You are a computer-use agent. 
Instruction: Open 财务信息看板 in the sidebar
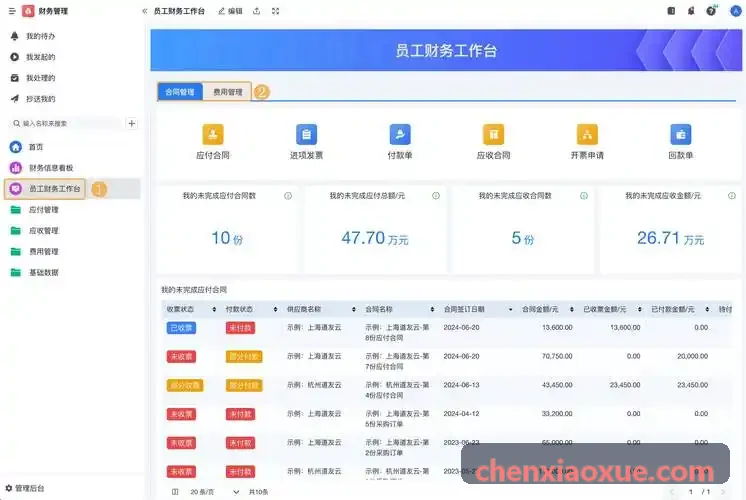pos(51,168)
